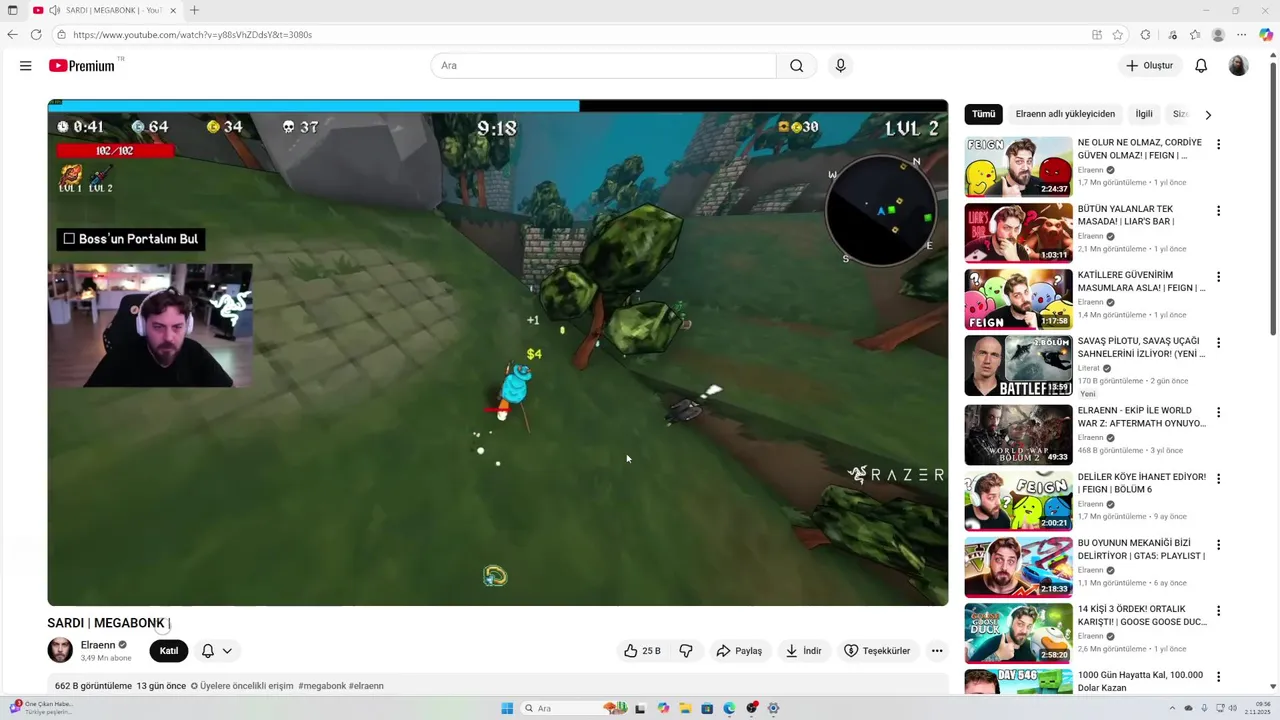The width and height of the screenshot is (1280, 720).
Task: Click the video progress bar at top
Action: click(498, 105)
